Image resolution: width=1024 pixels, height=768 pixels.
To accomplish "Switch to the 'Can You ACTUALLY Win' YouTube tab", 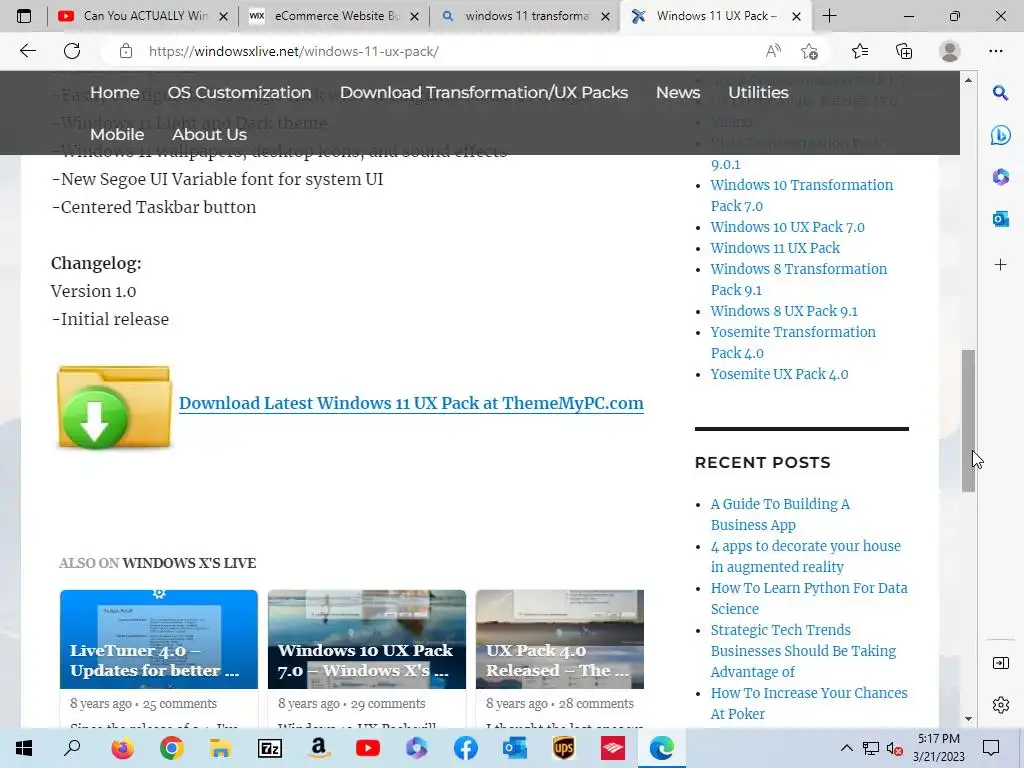I will pyautogui.click(x=142, y=16).
